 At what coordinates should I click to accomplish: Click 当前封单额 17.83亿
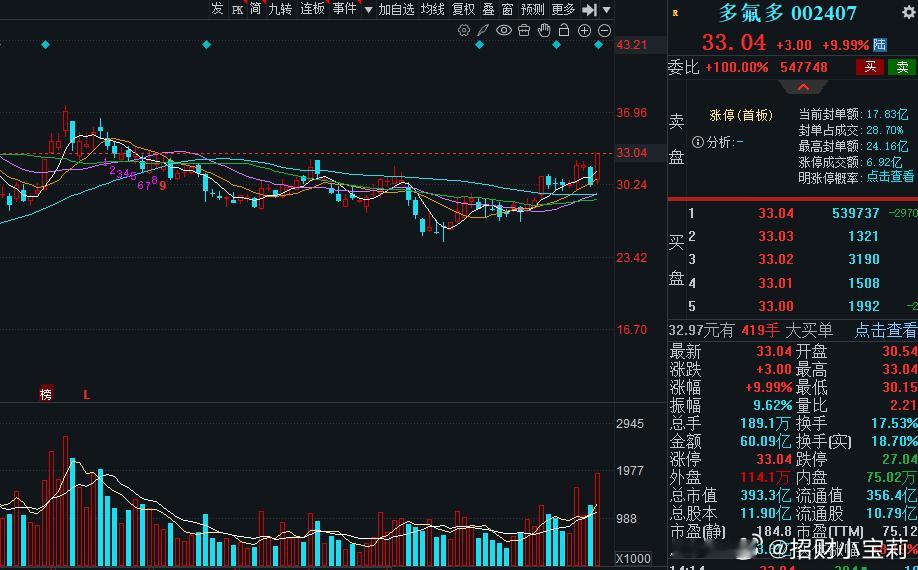pos(854,114)
